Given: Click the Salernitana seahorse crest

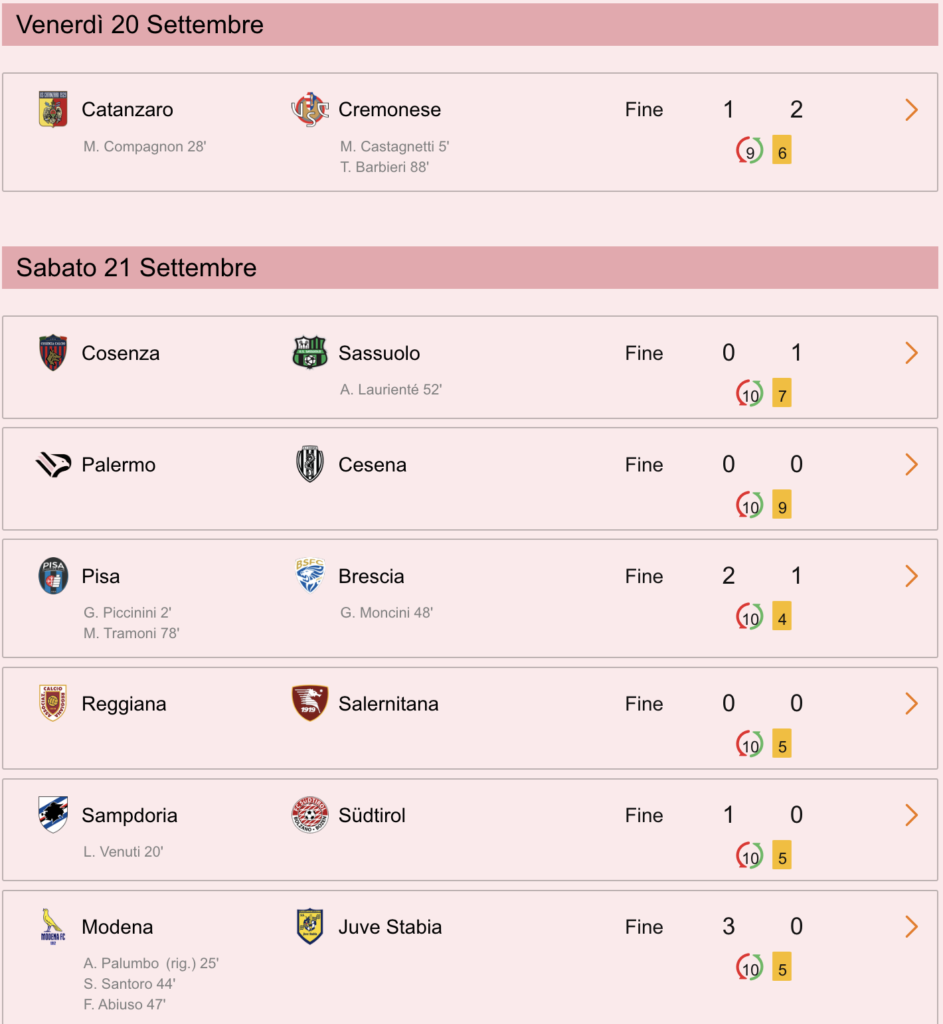Looking at the screenshot, I should [x=310, y=703].
